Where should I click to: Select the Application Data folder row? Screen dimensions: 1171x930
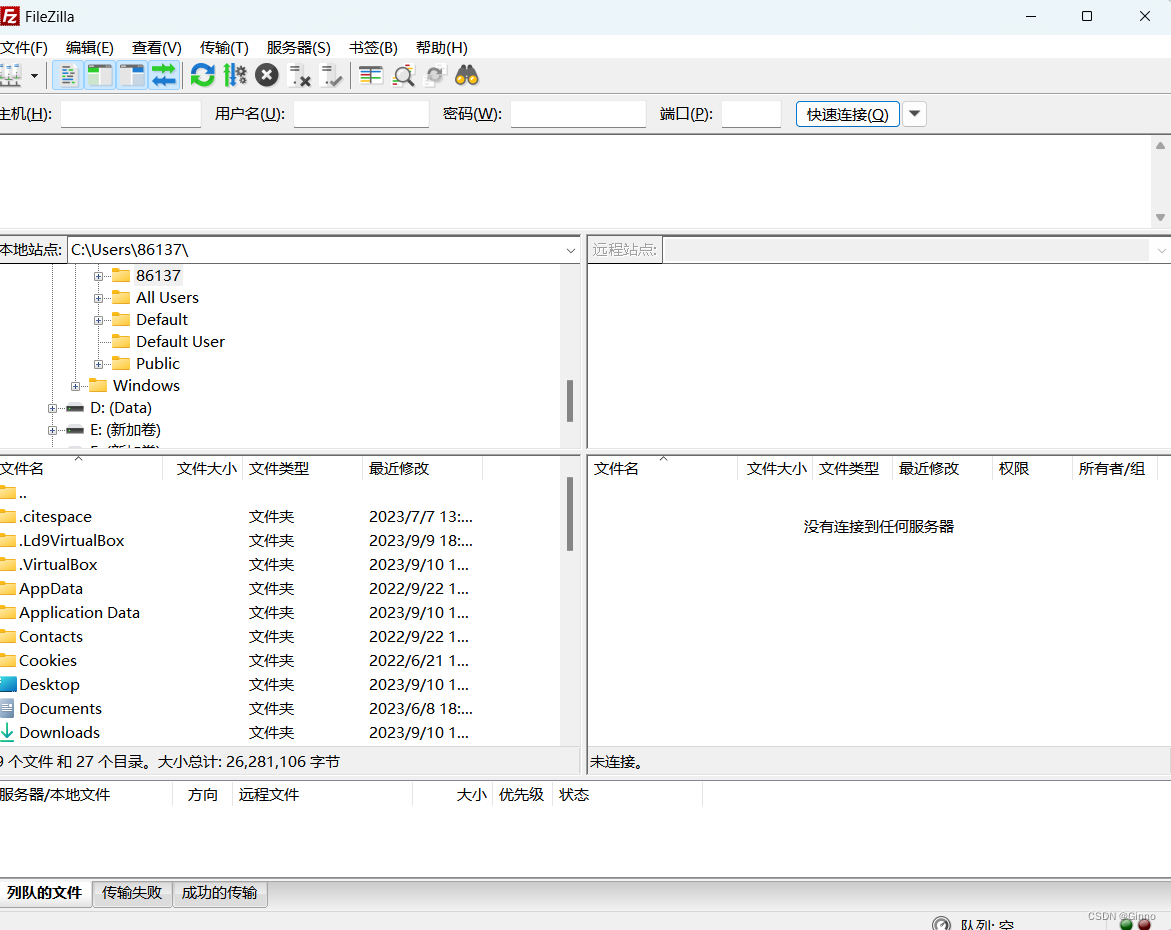(279, 613)
